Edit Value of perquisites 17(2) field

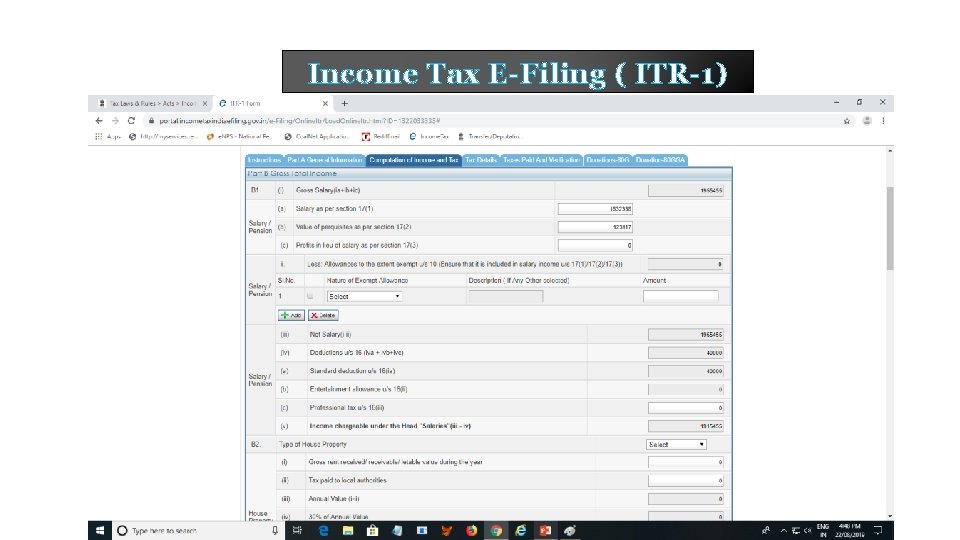pyautogui.click(x=595, y=227)
